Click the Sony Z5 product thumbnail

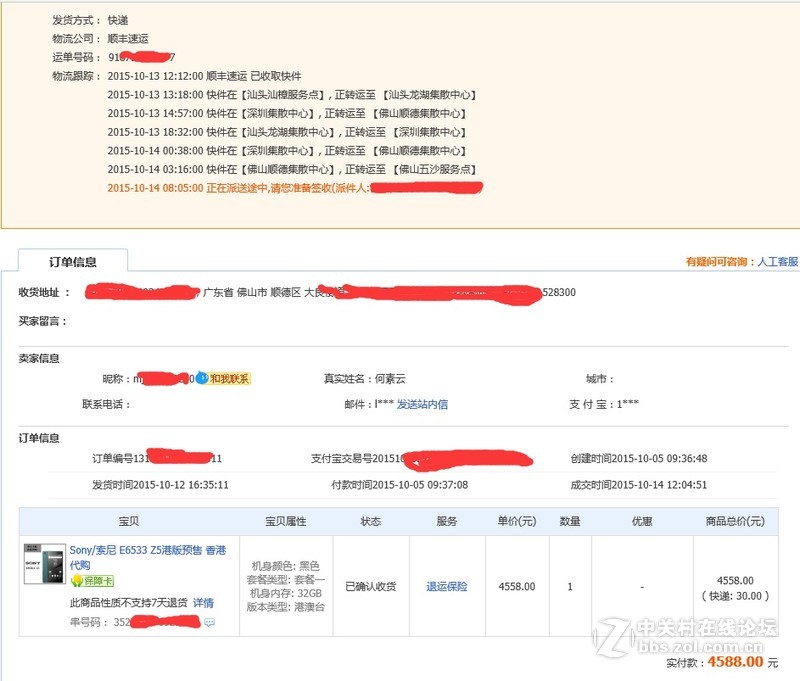tap(44, 564)
